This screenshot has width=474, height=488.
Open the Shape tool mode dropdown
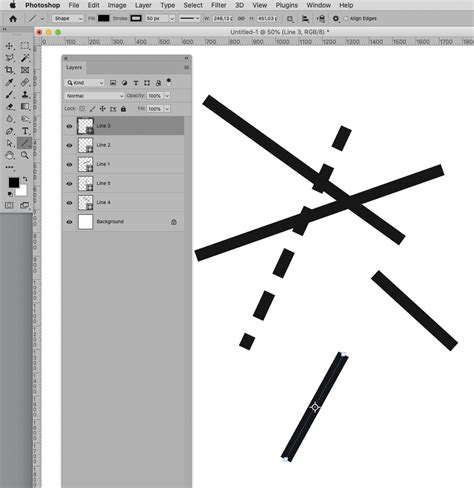pos(68,19)
